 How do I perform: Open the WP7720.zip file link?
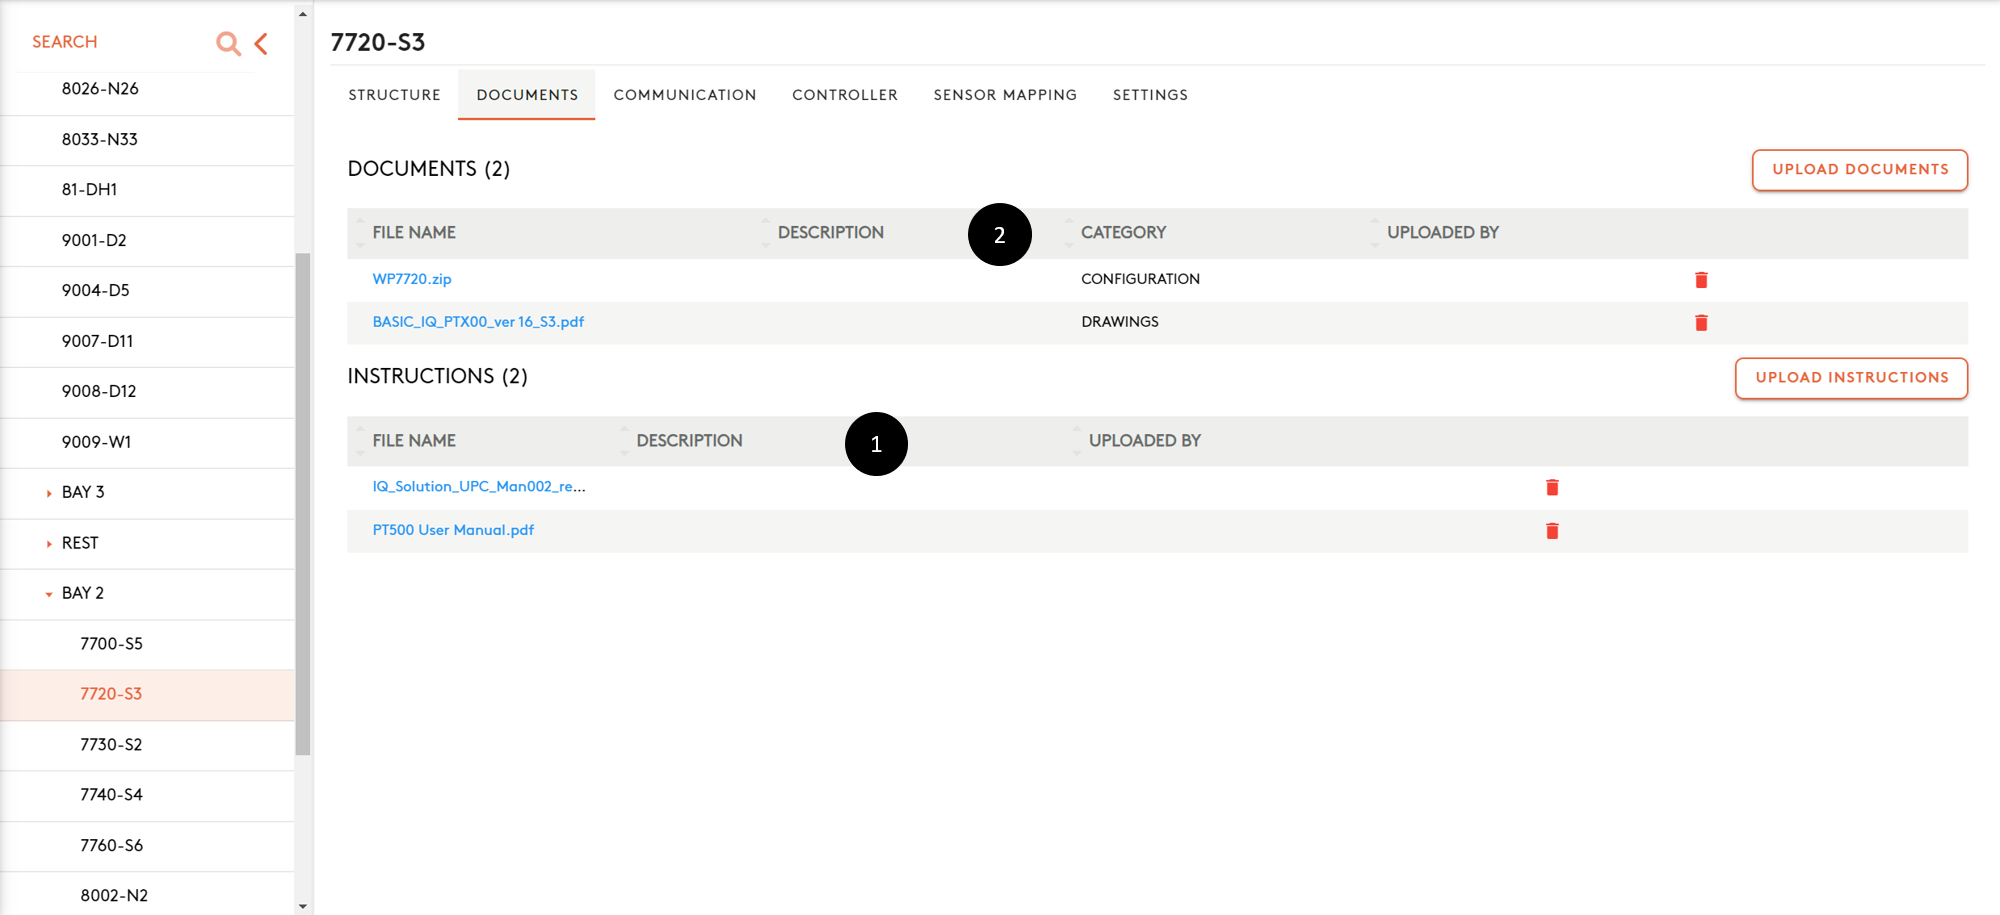click(x=412, y=279)
